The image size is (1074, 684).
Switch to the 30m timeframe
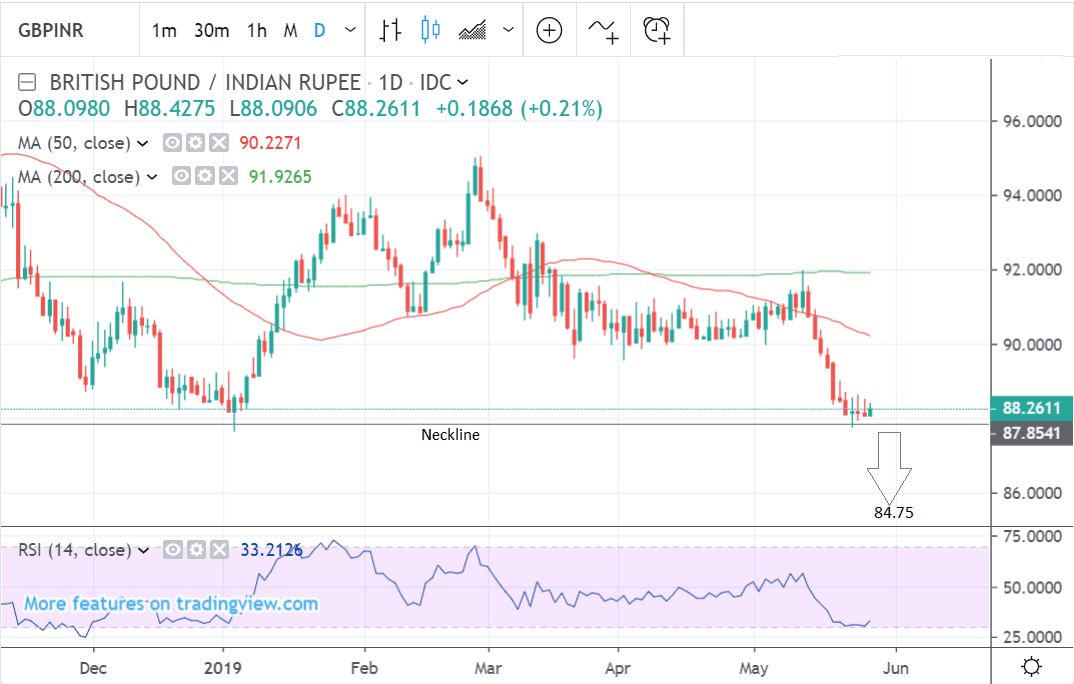pyautogui.click(x=212, y=30)
